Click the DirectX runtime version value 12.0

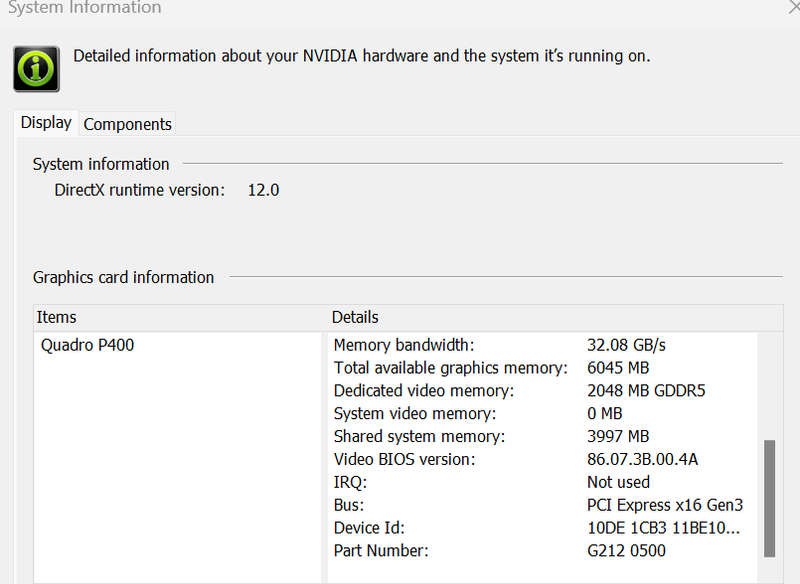[x=263, y=190]
